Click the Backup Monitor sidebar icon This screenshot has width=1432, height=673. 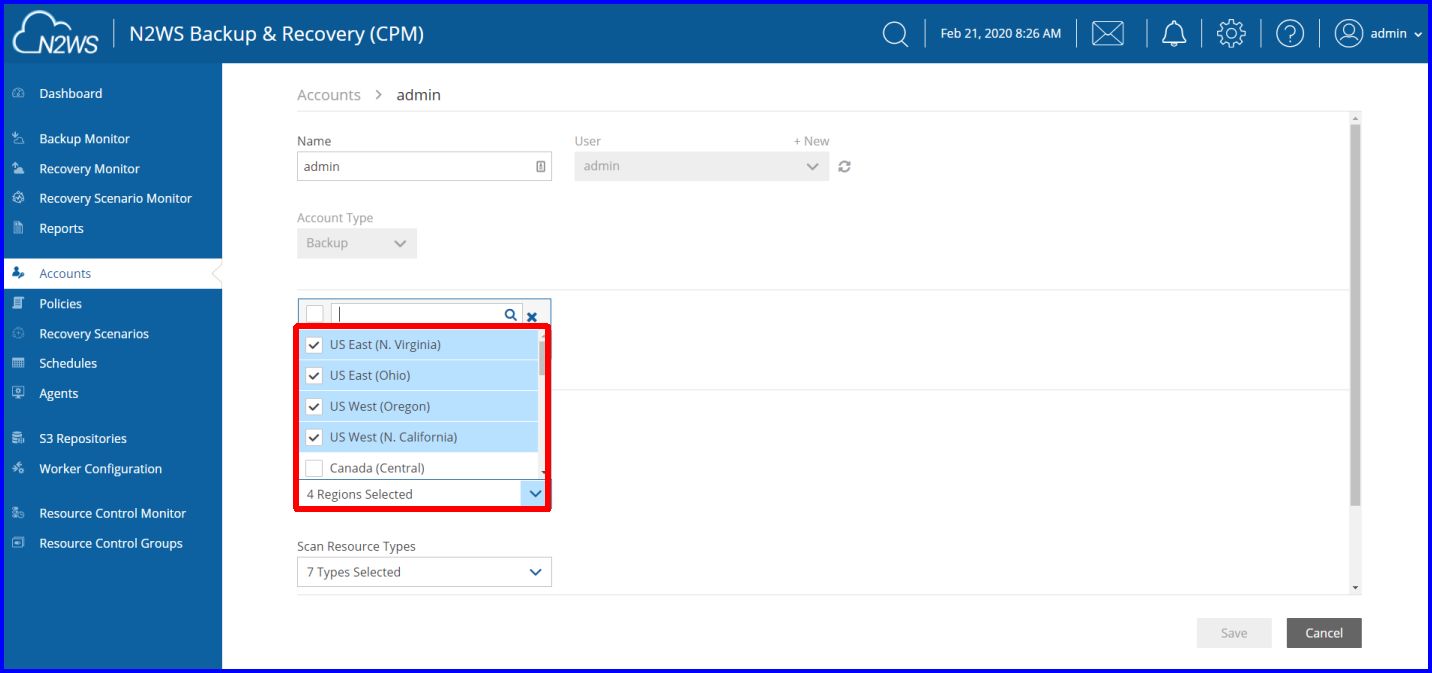tap(18, 138)
